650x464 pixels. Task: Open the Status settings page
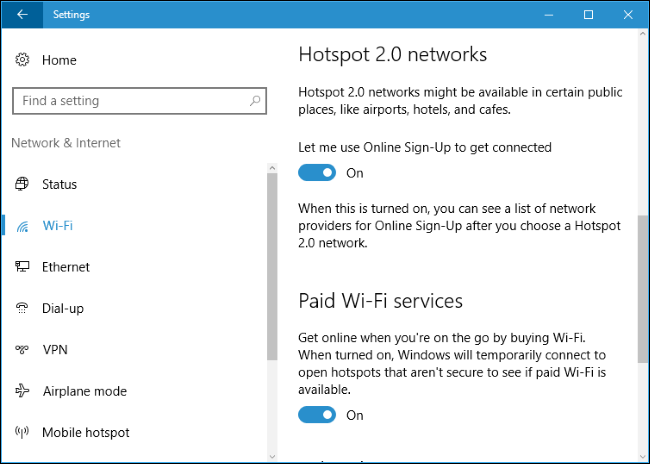click(x=59, y=184)
